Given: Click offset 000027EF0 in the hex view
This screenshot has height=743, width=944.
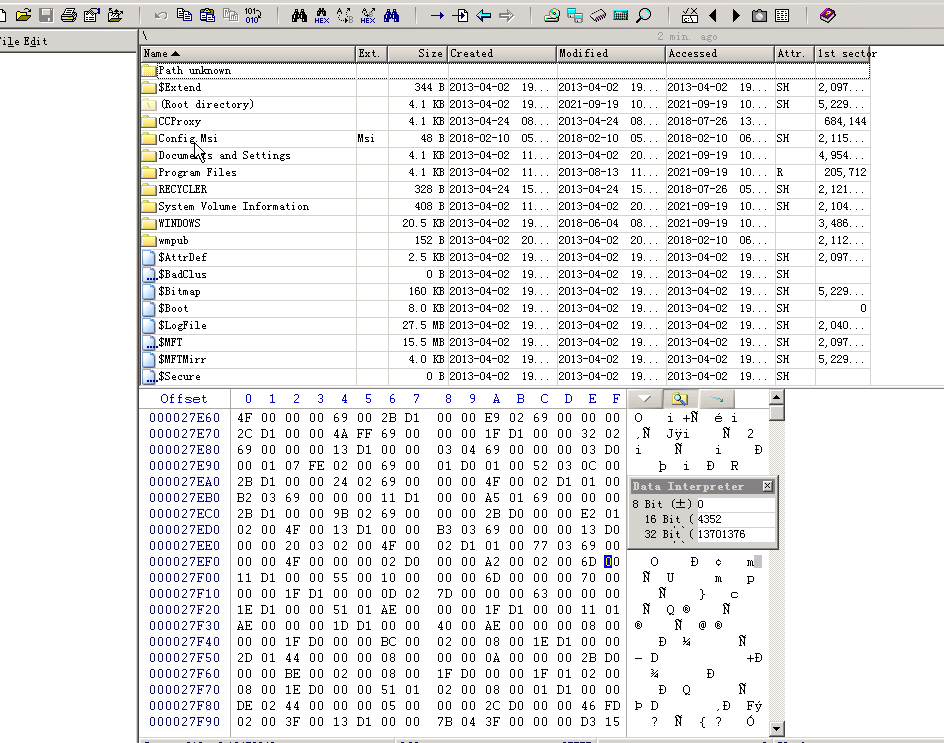Looking at the screenshot, I should [184, 562].
